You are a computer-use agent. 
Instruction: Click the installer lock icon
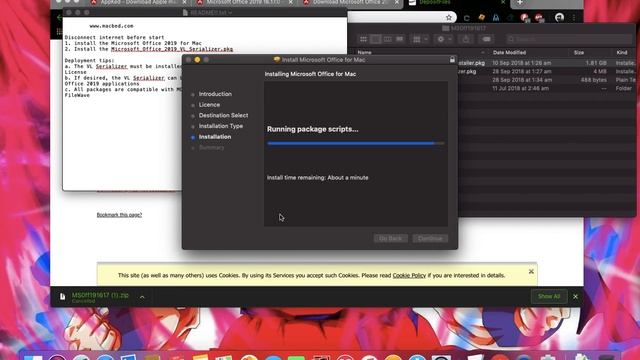(452, 60)
